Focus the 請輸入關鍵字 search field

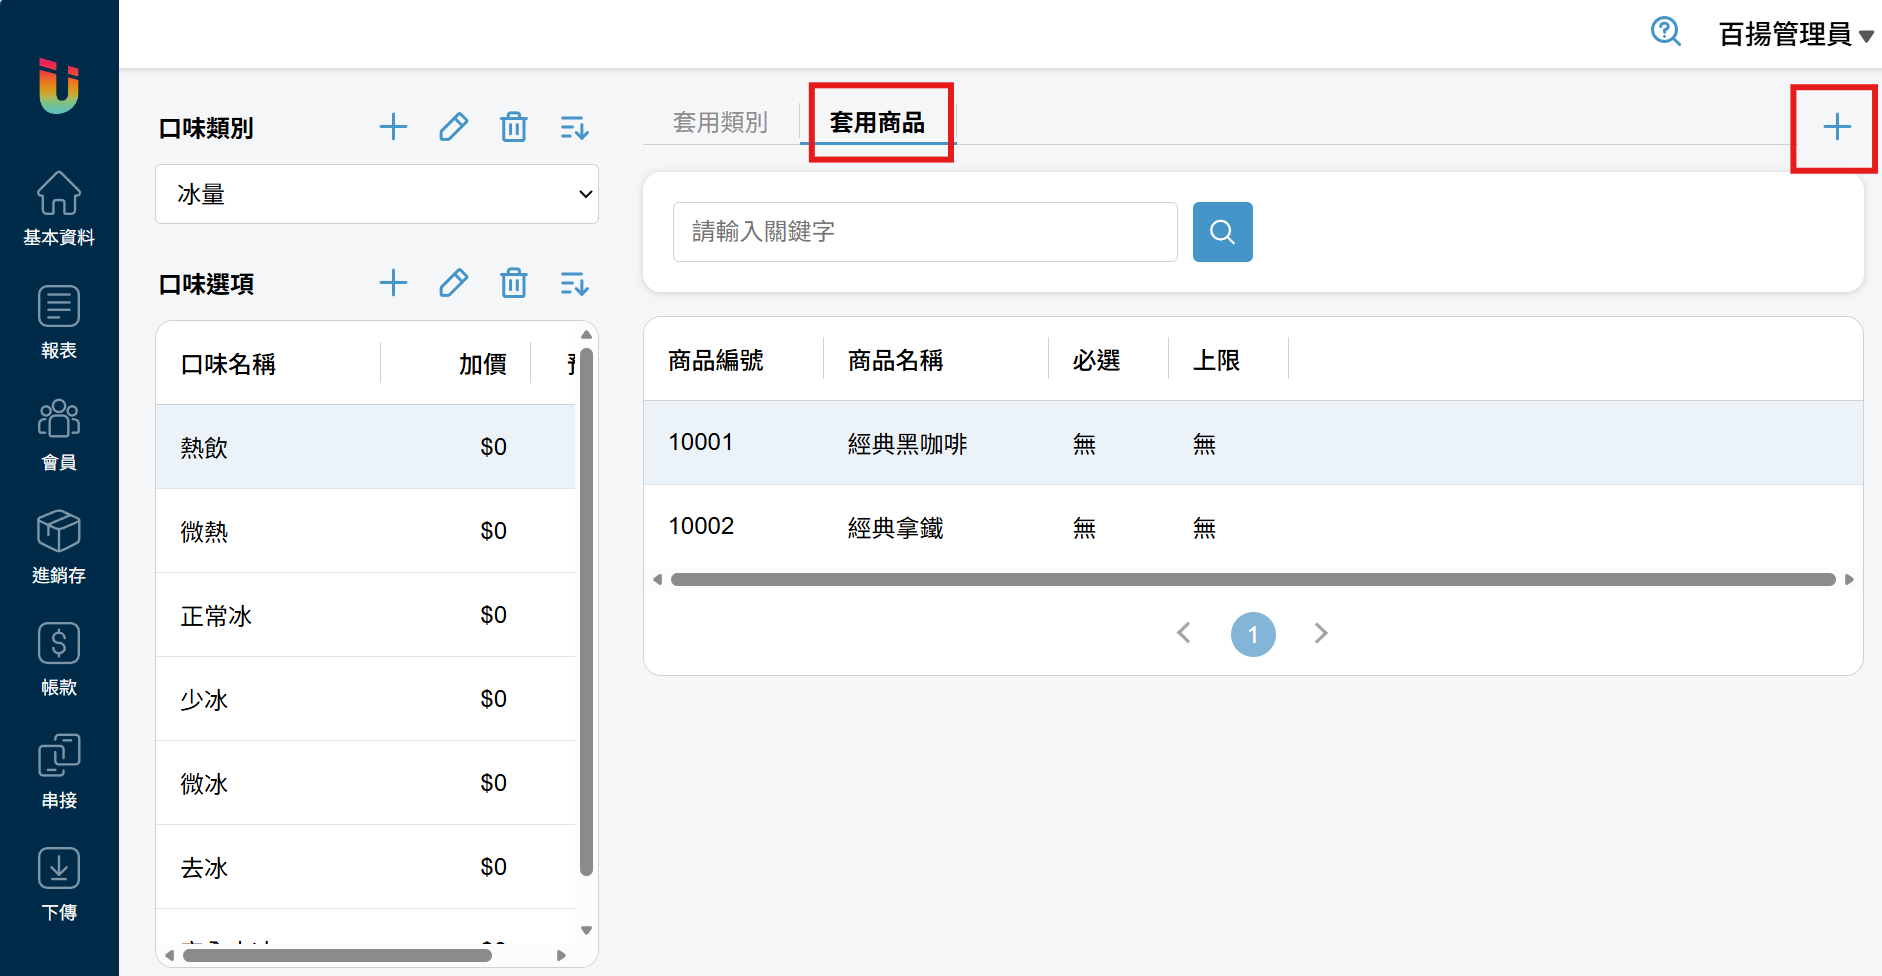pyautogui.click(x=925, y=232)
